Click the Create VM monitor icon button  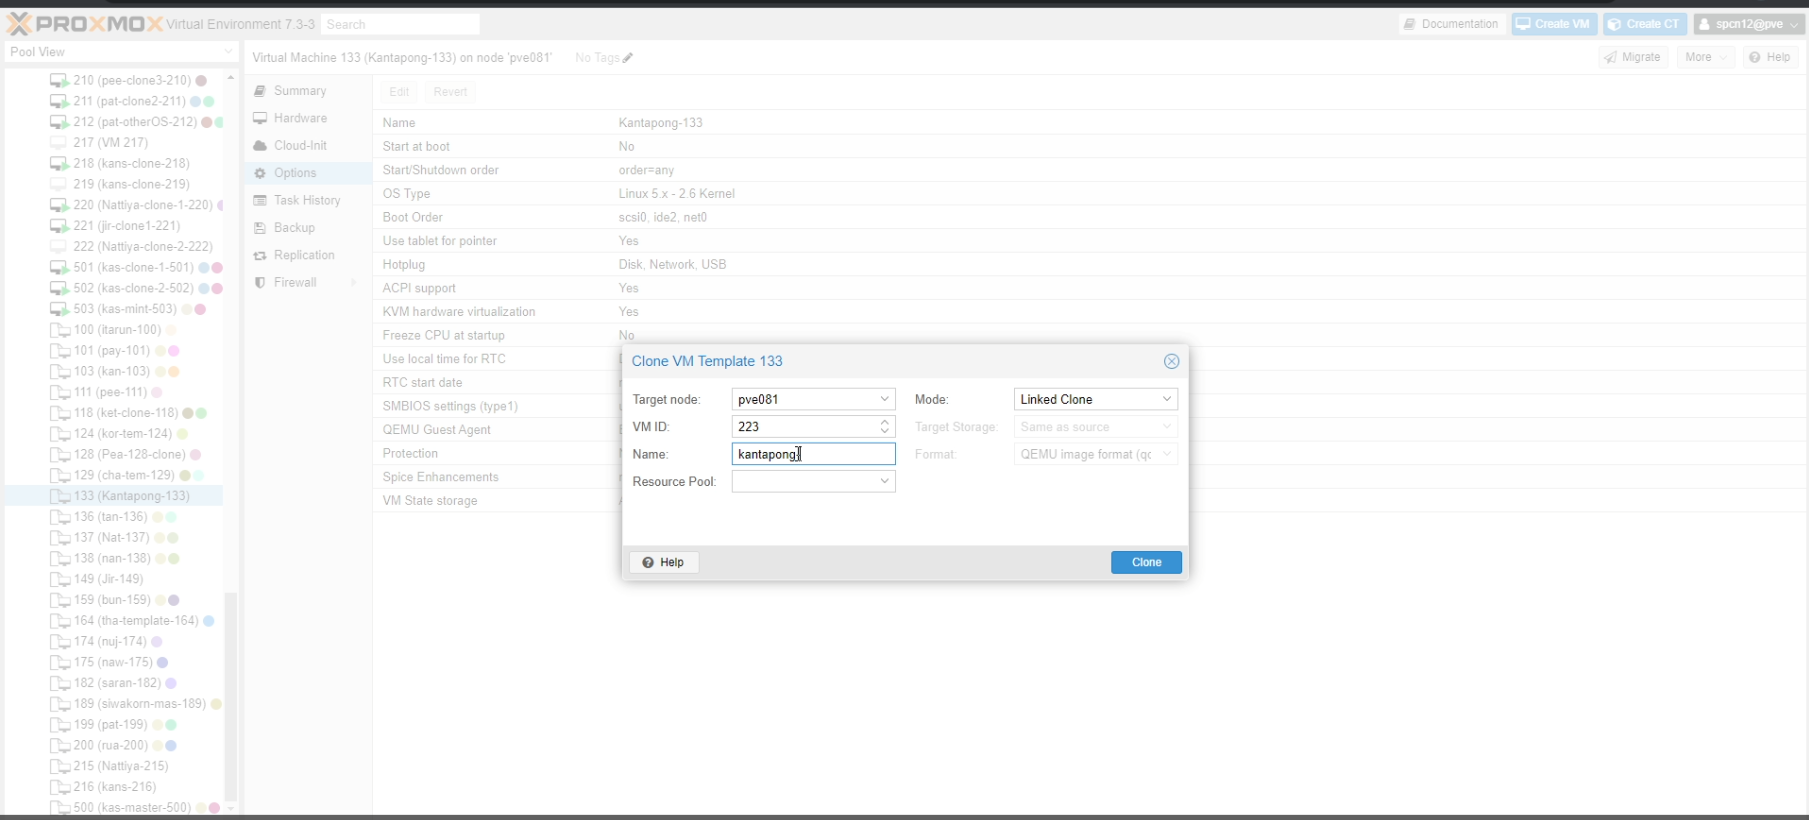point(1553,24)
